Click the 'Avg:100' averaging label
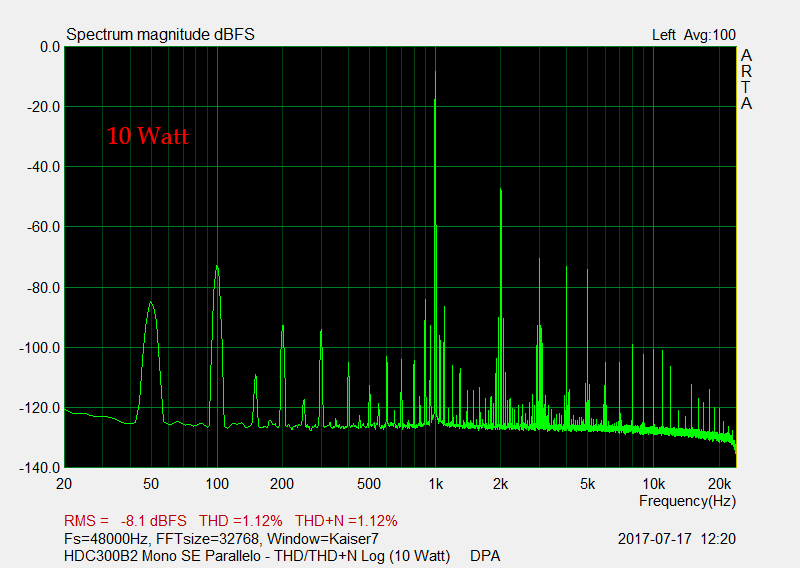This screenshot has width=800, height=568. click(x=710, y=35)
